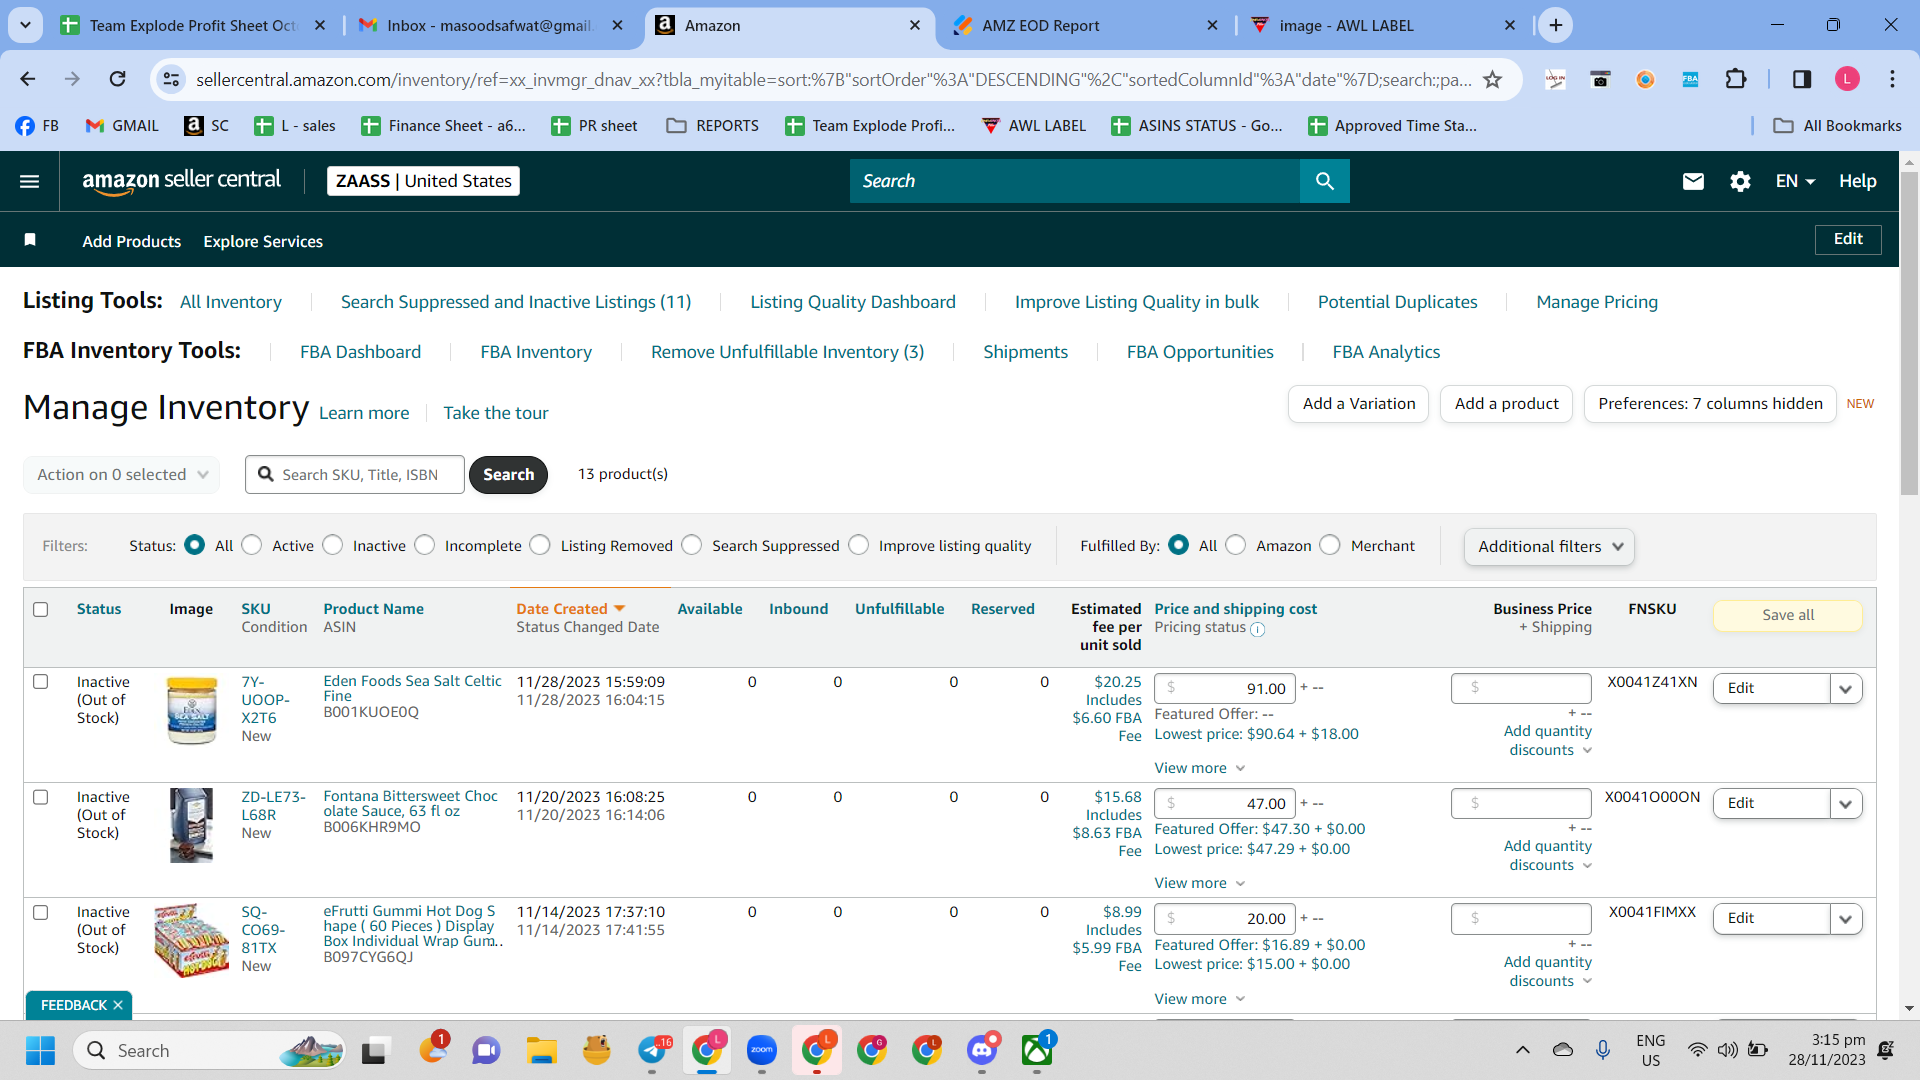Click the site info icon in address bar
1920x1080 pixels.
pyautogui.click(x=172, y=79)
